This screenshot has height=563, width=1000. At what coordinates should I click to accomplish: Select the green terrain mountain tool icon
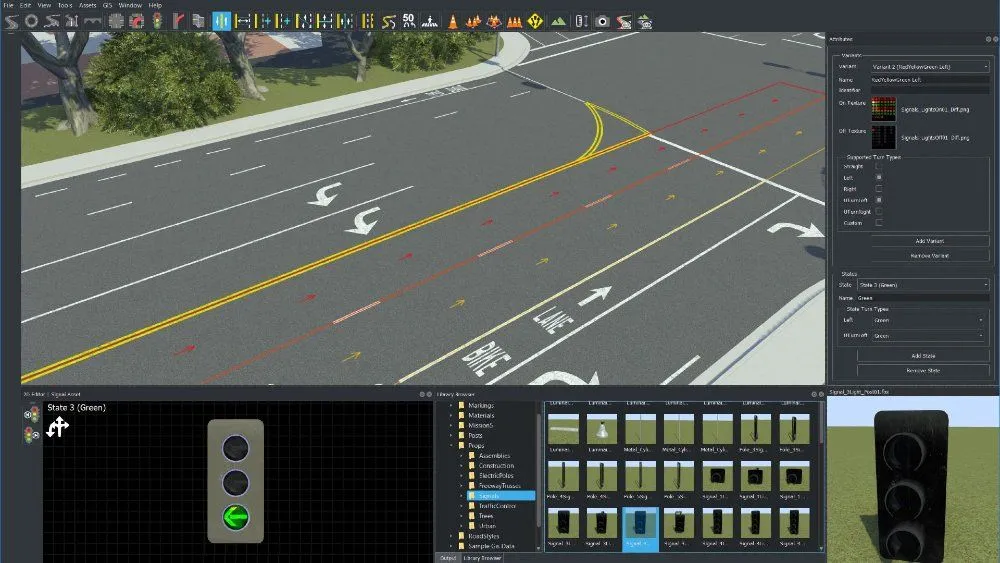coord(559,21)
